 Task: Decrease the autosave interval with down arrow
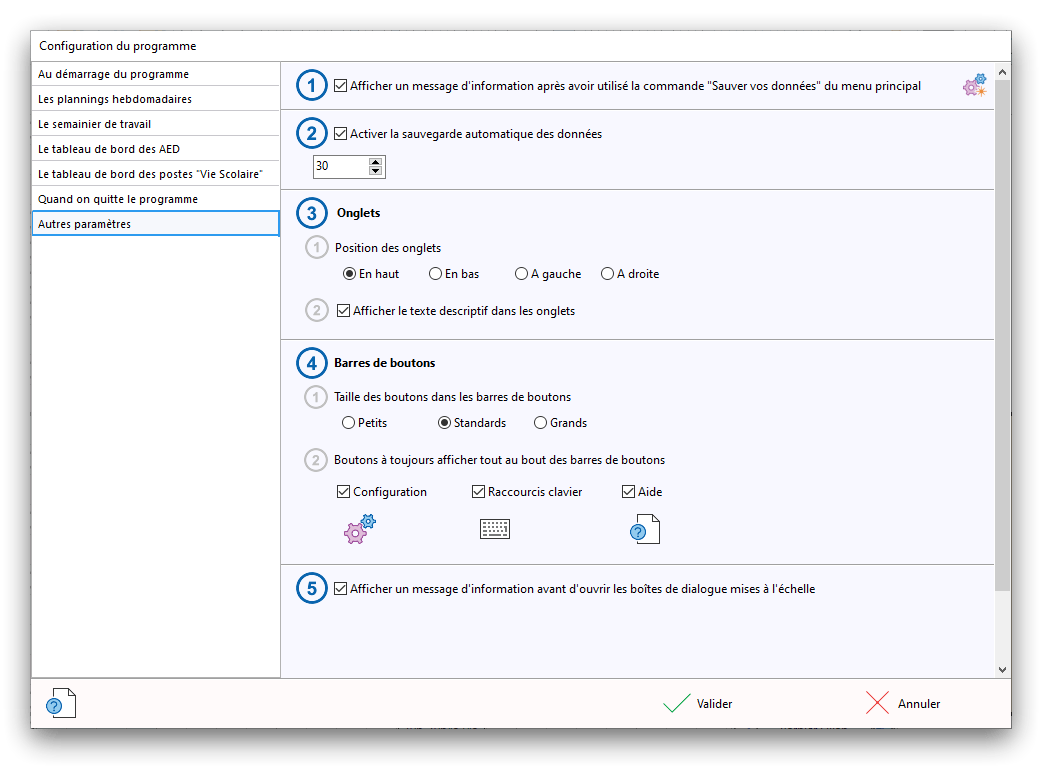pos(376,172)
